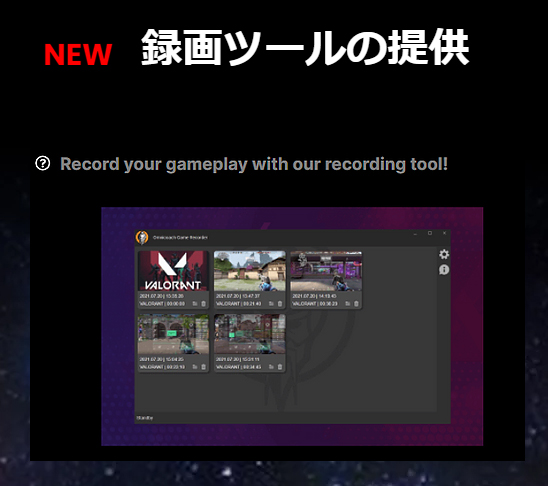Open the bottom-left archway gameplay thumbnail
This screenshot has width=548, height=486.
point(173,334)
